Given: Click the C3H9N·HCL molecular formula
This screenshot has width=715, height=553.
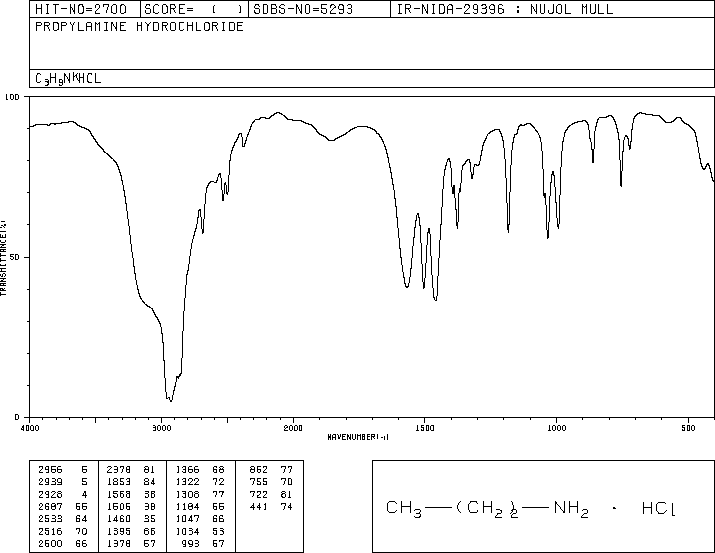Looking at the screenshot, I should pos(68,79).
